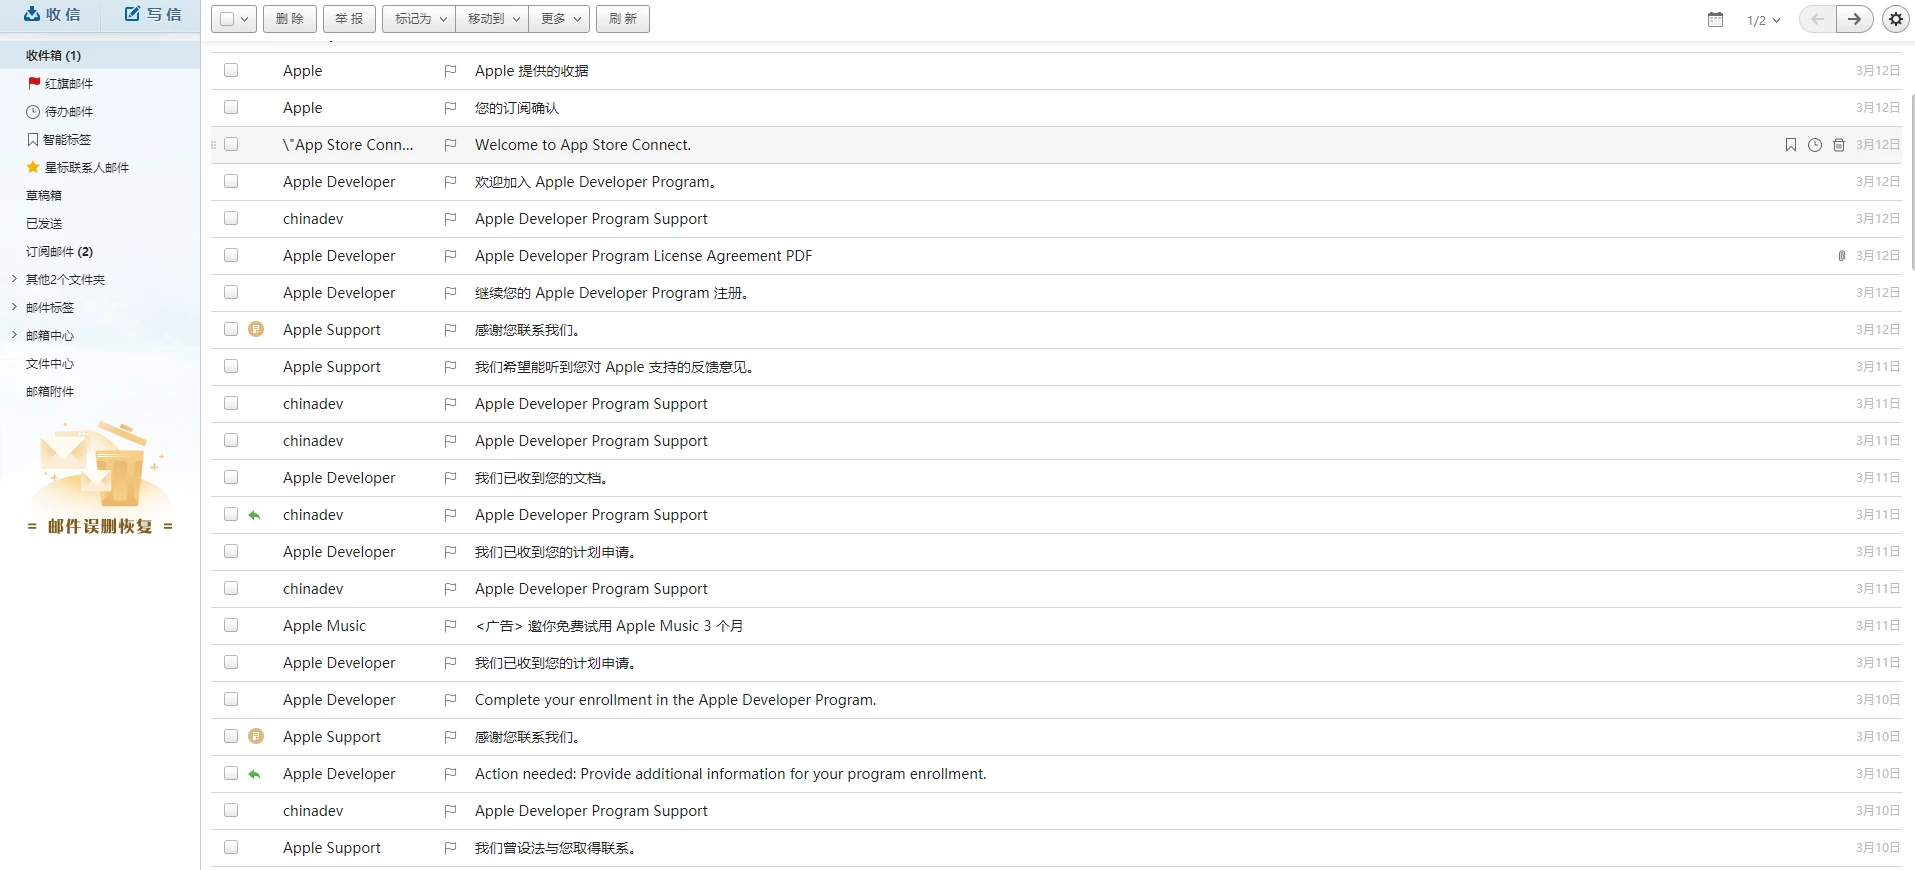Expand the 邮件标签 folder tree
The image size is (1915, 870).
tap(14, 307)
